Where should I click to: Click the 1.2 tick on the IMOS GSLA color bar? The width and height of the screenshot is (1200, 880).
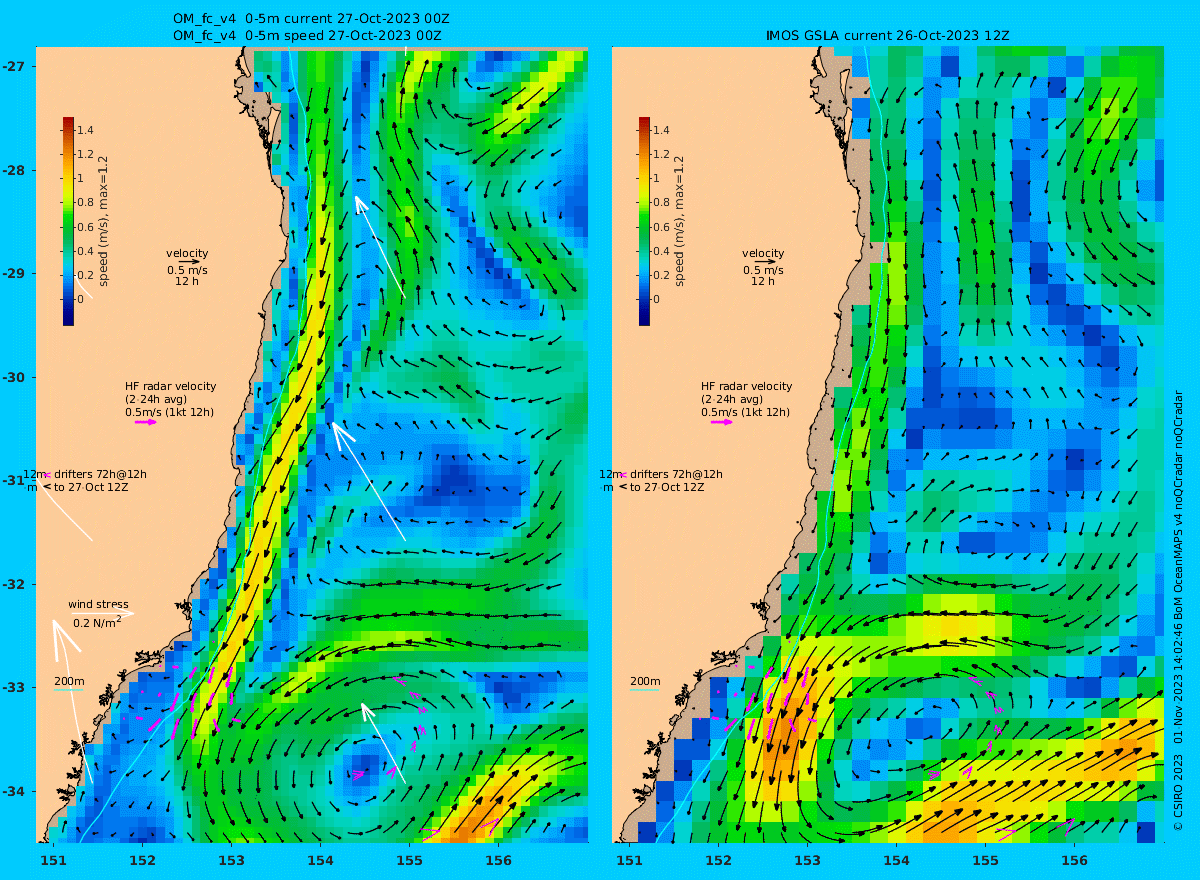click(x=662, y=154)
